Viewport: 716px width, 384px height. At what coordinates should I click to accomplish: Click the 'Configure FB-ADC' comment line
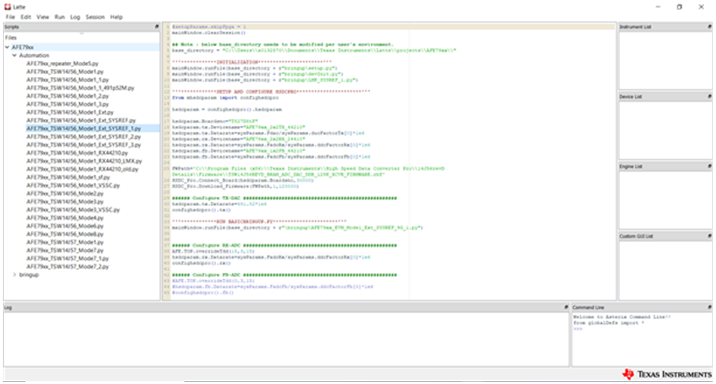284,275
